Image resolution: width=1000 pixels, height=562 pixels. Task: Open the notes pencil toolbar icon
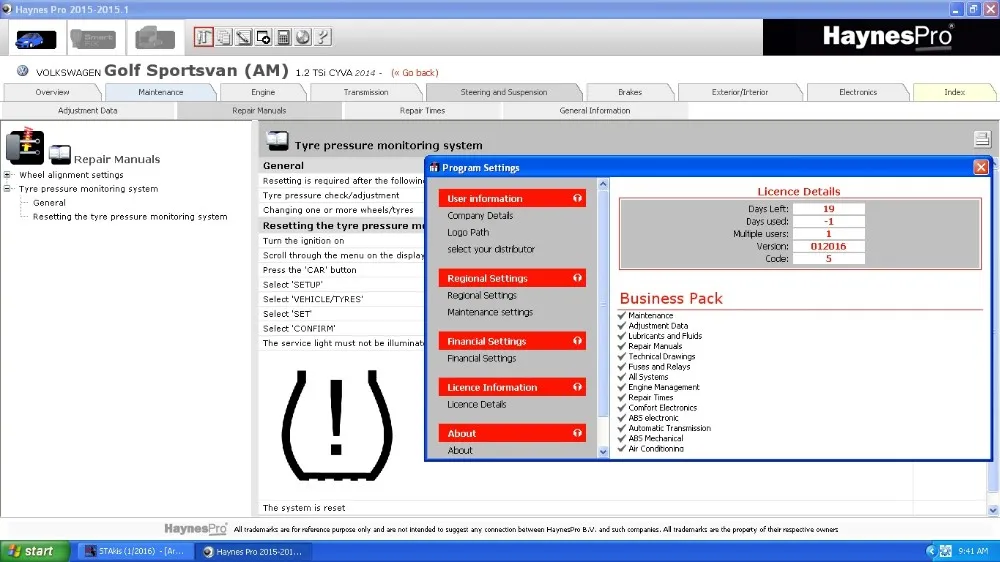coord(244,37)
